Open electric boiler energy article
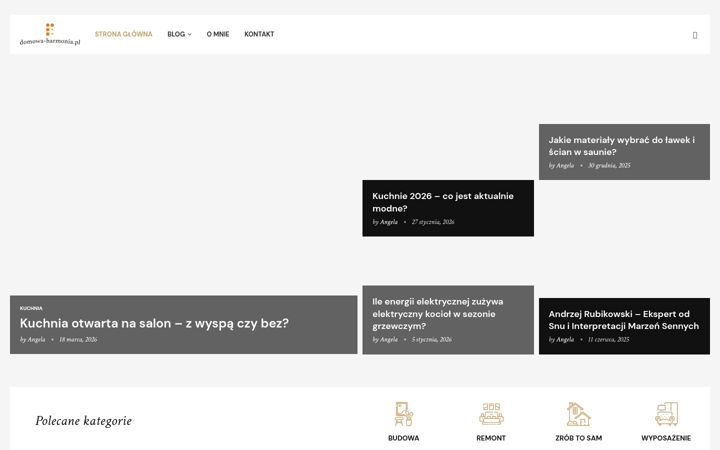Image resolution: width=720 pixels, height=450 pixels. 438,314
